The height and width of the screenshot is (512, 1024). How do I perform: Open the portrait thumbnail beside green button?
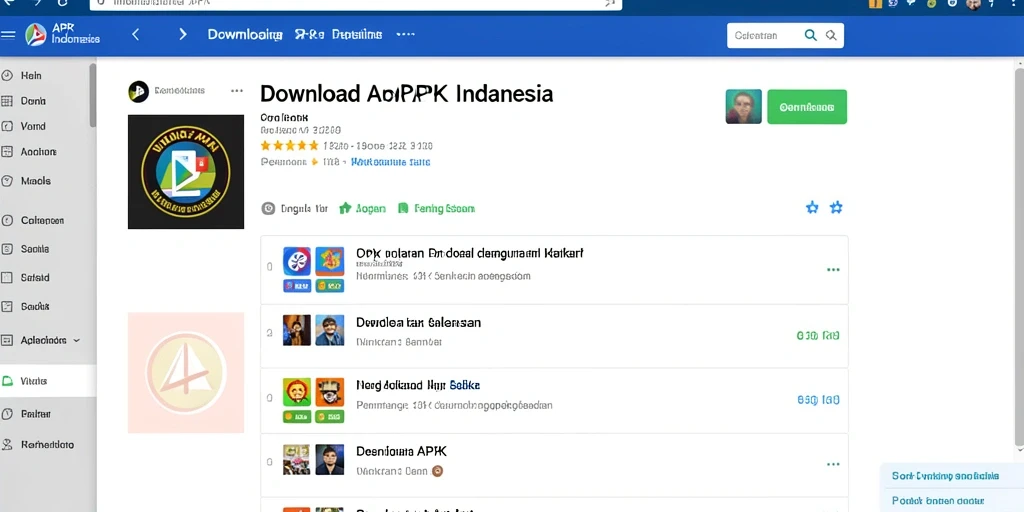pyautogui.click(x=743, y=106)
